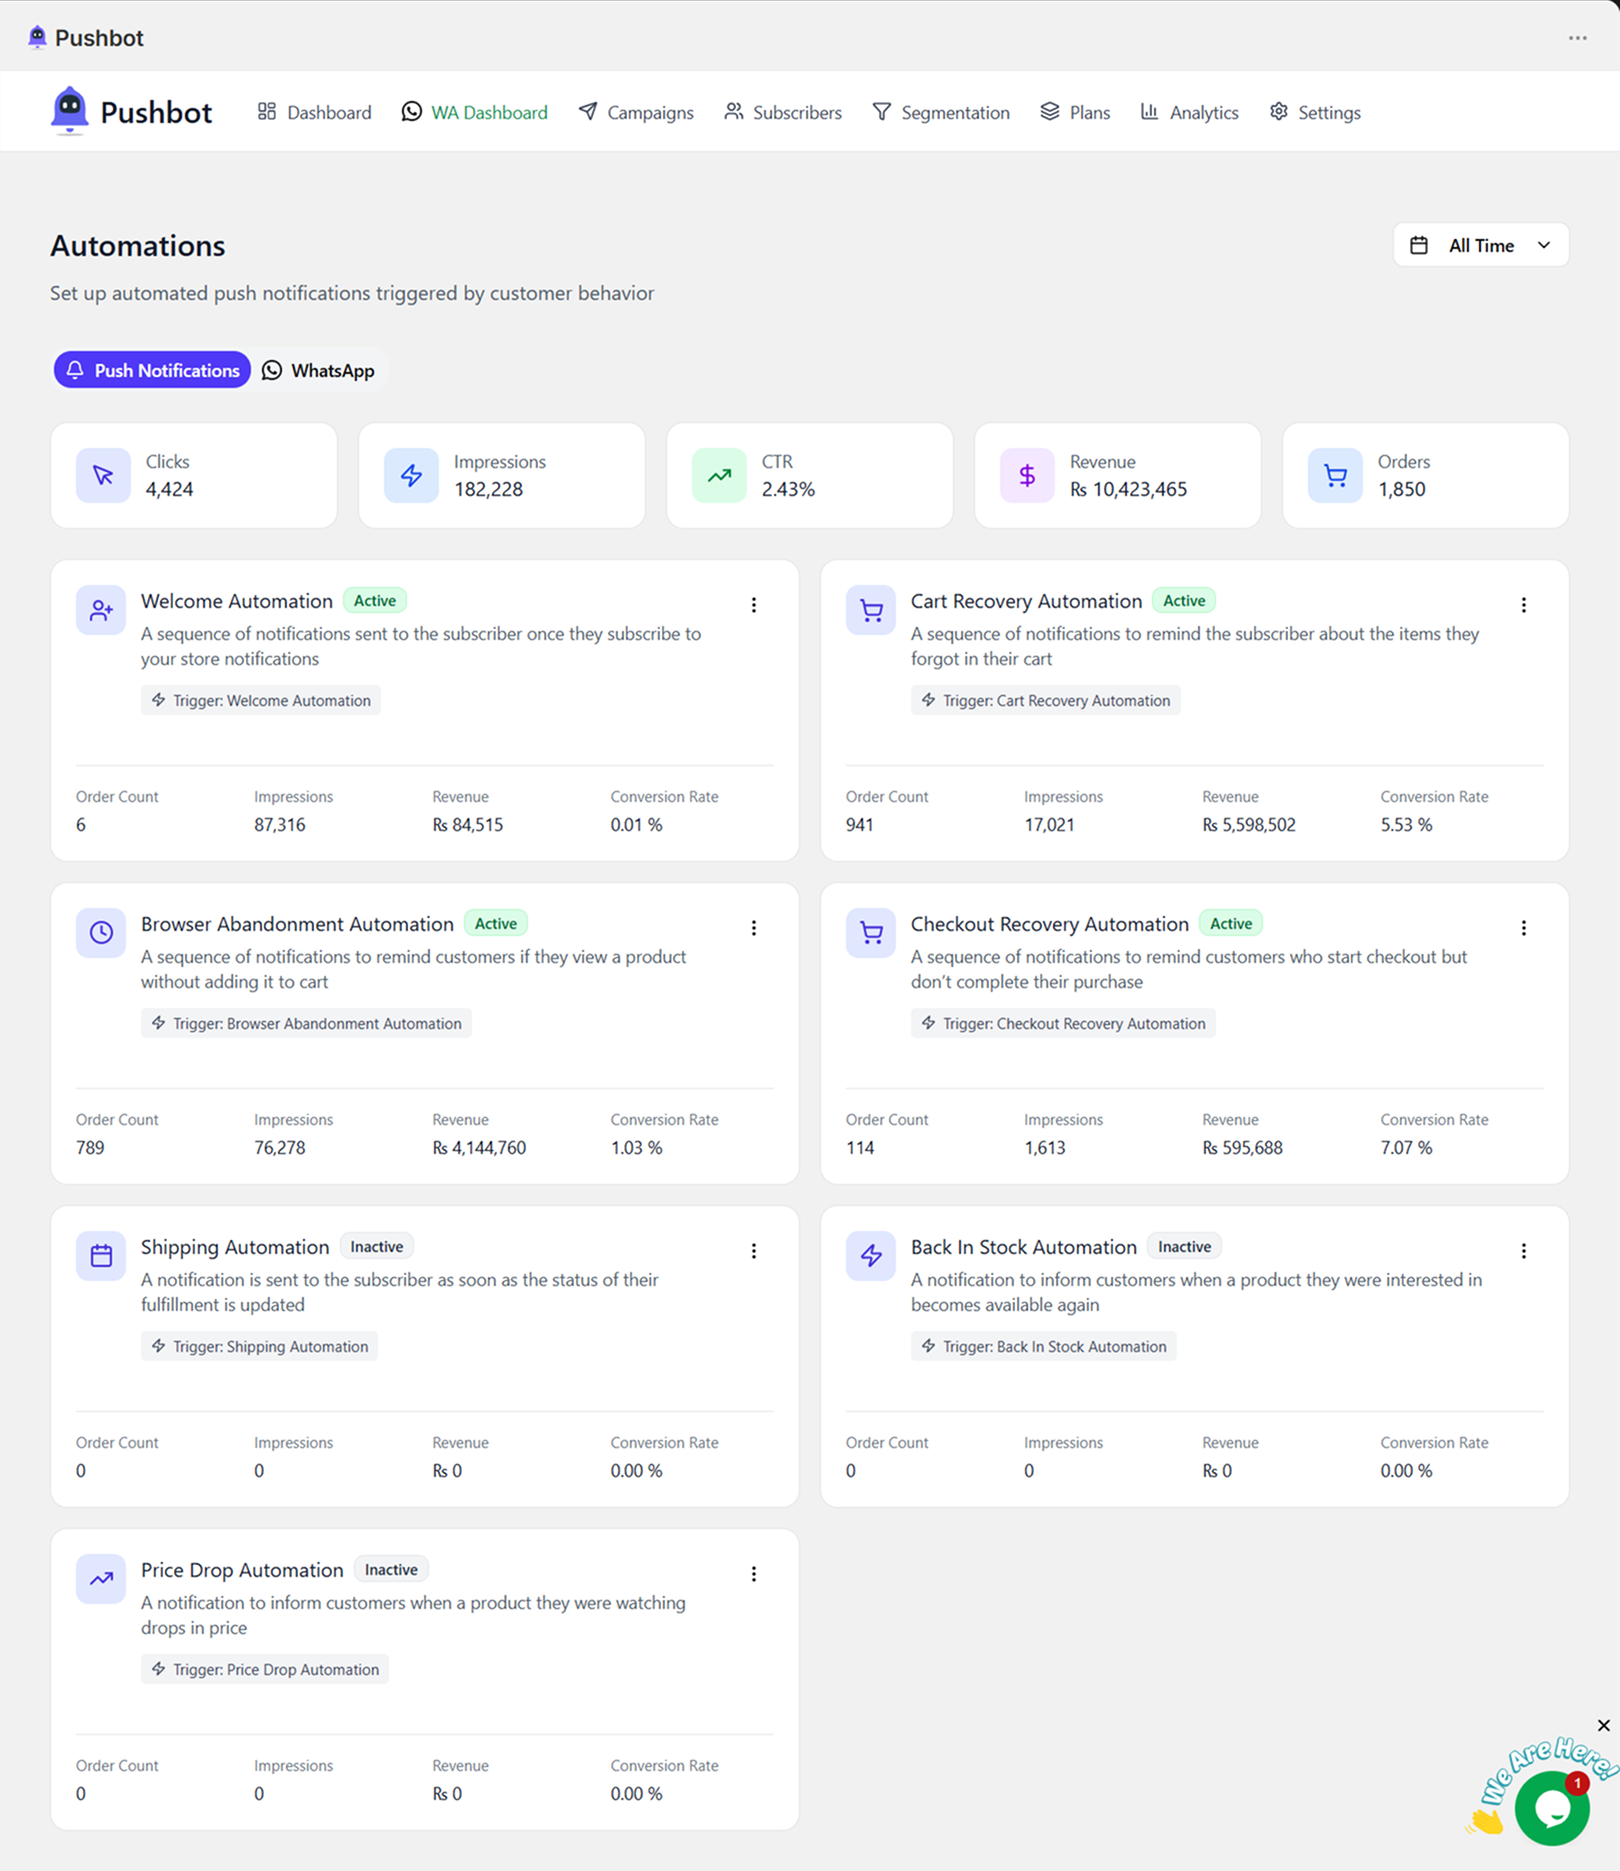Expand the All Time date dropdown
This screenshot has width=1620, height=1871.
1481,245
